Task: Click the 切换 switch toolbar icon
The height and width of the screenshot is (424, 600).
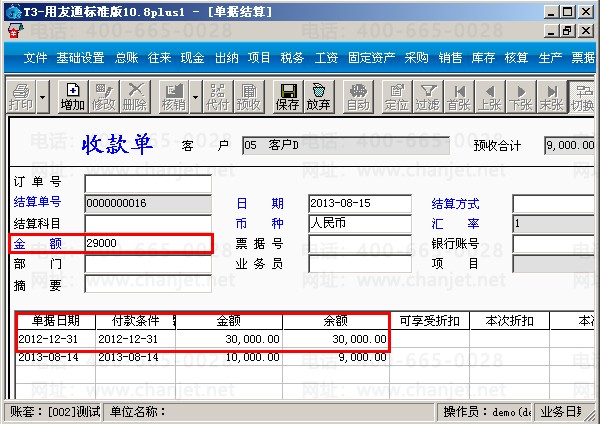Action: pos(582,97)
